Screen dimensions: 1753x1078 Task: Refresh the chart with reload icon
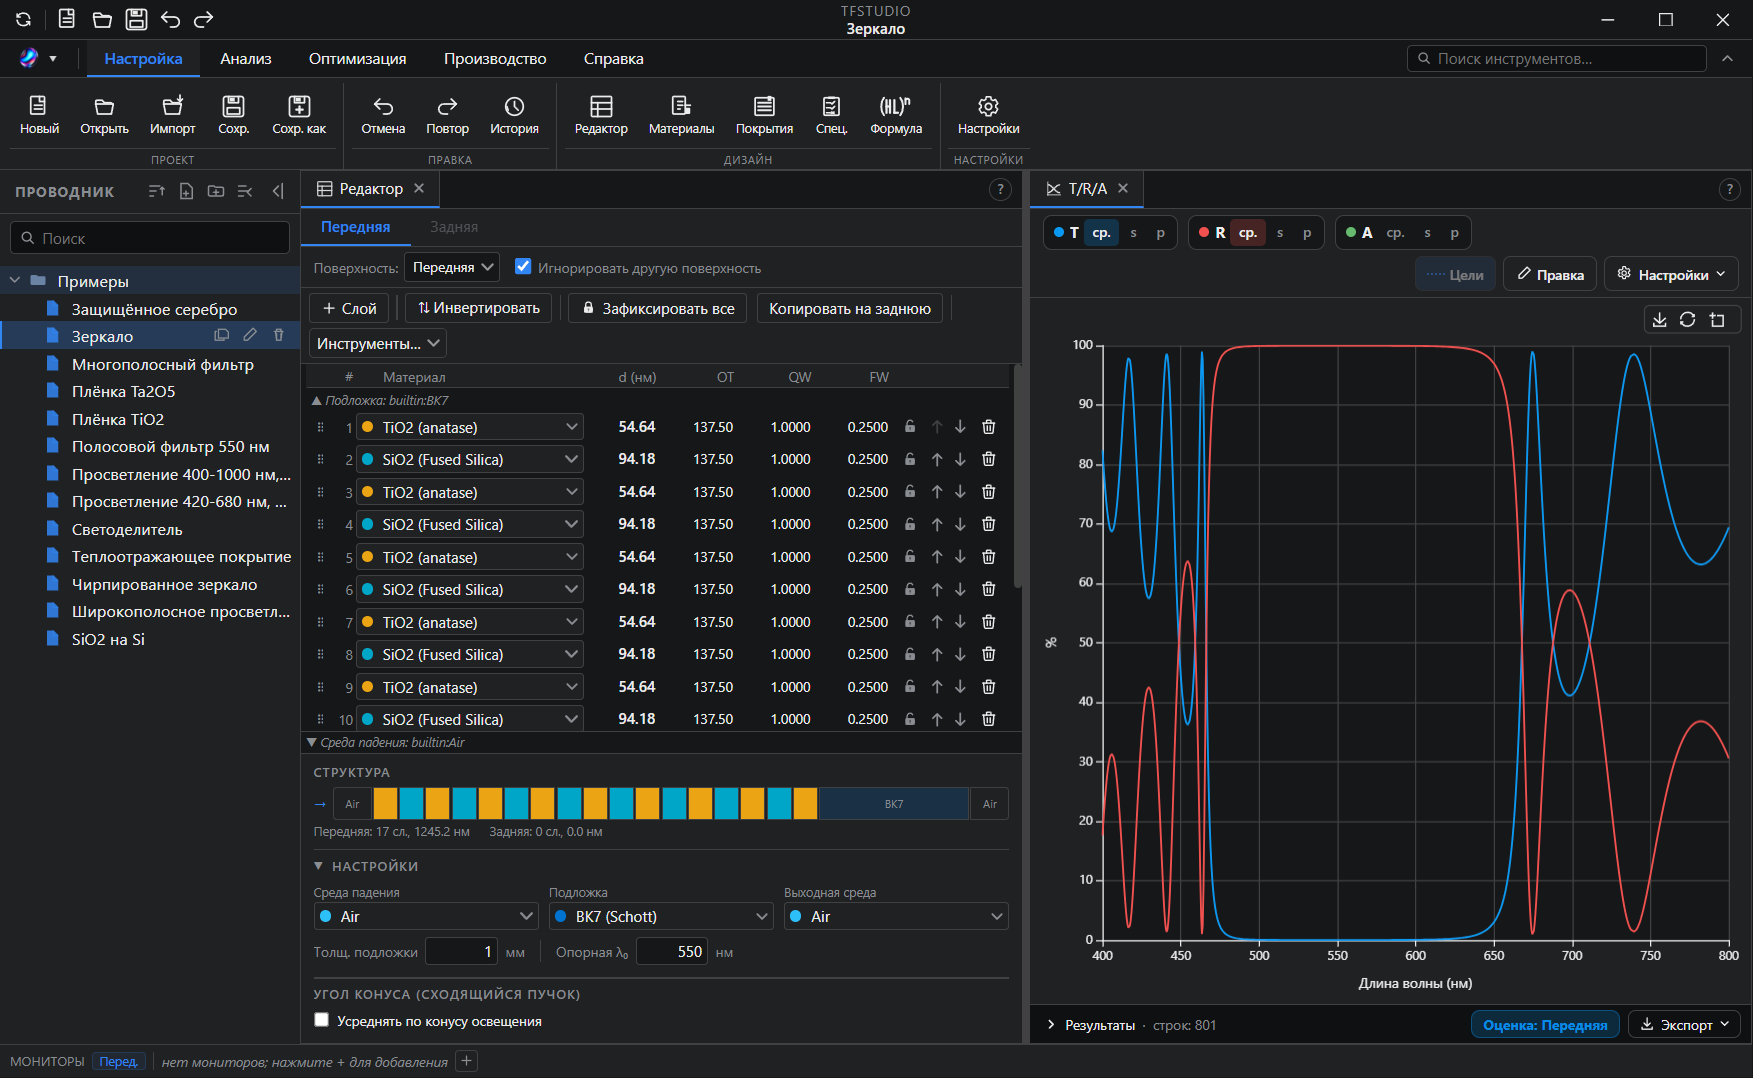1687,320
